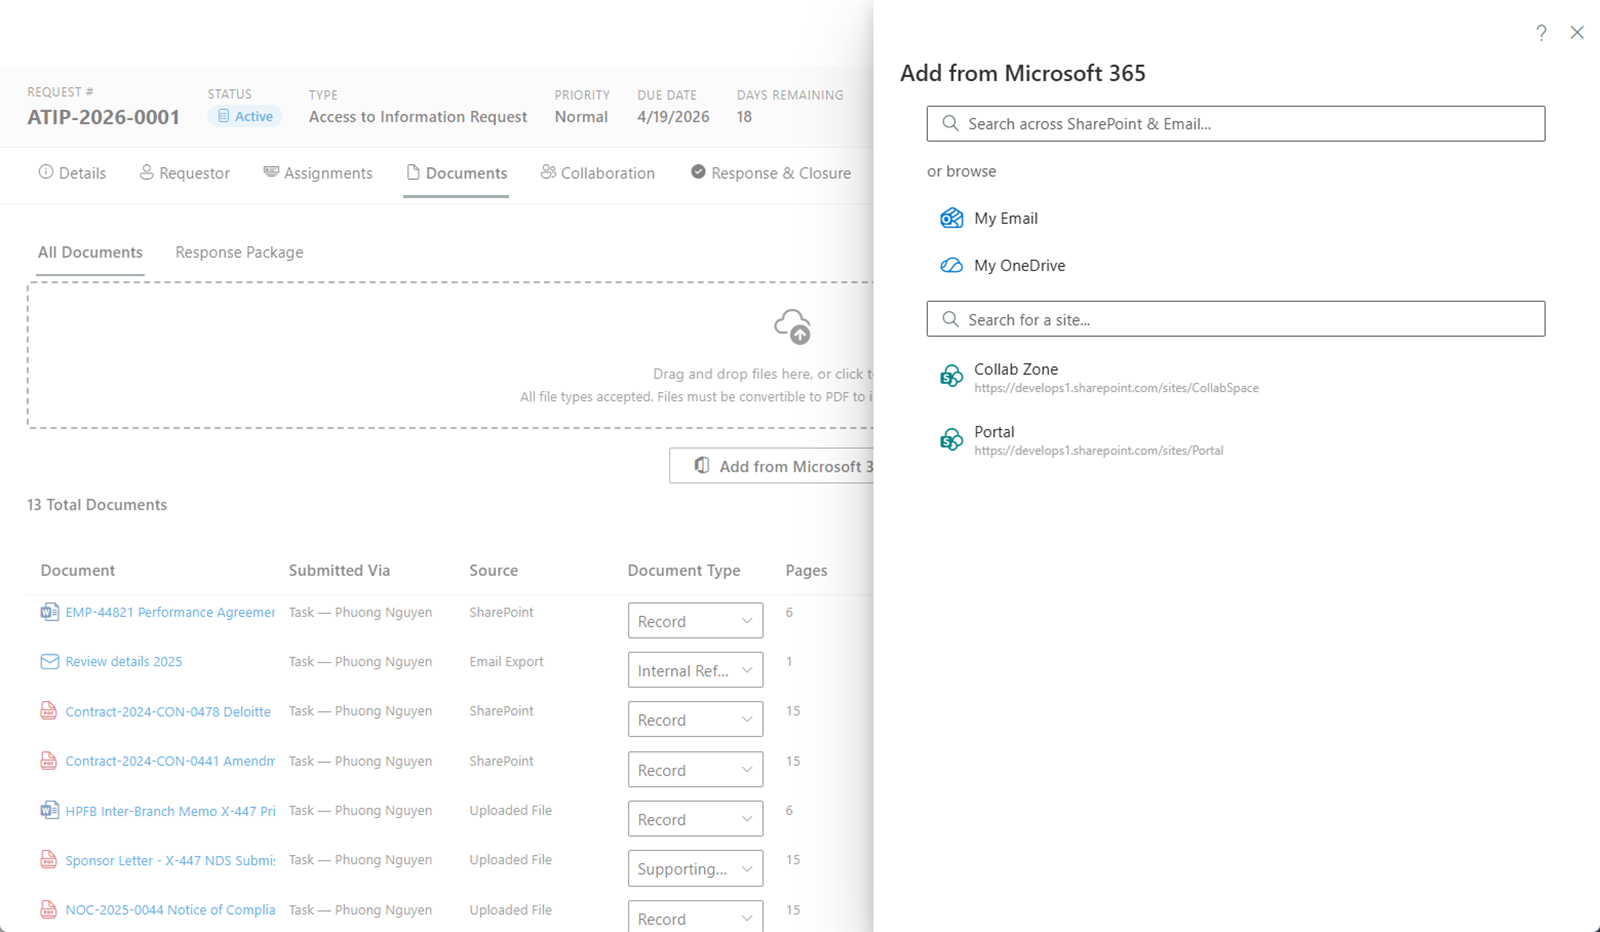Viewport: 1600px width, 932px height.
Task: Click the email icon beside Review details 2025
Action: tap(49, 661)
